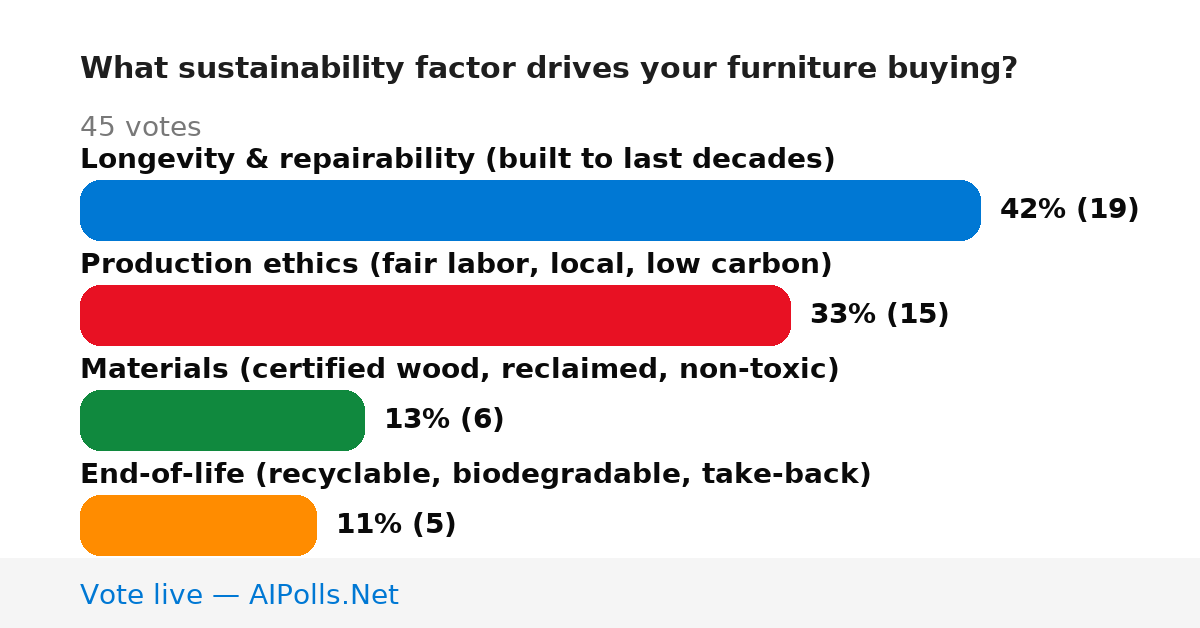Select the Production ethics option label
The height and width of the screenshot is (628, 1200).
456,264
